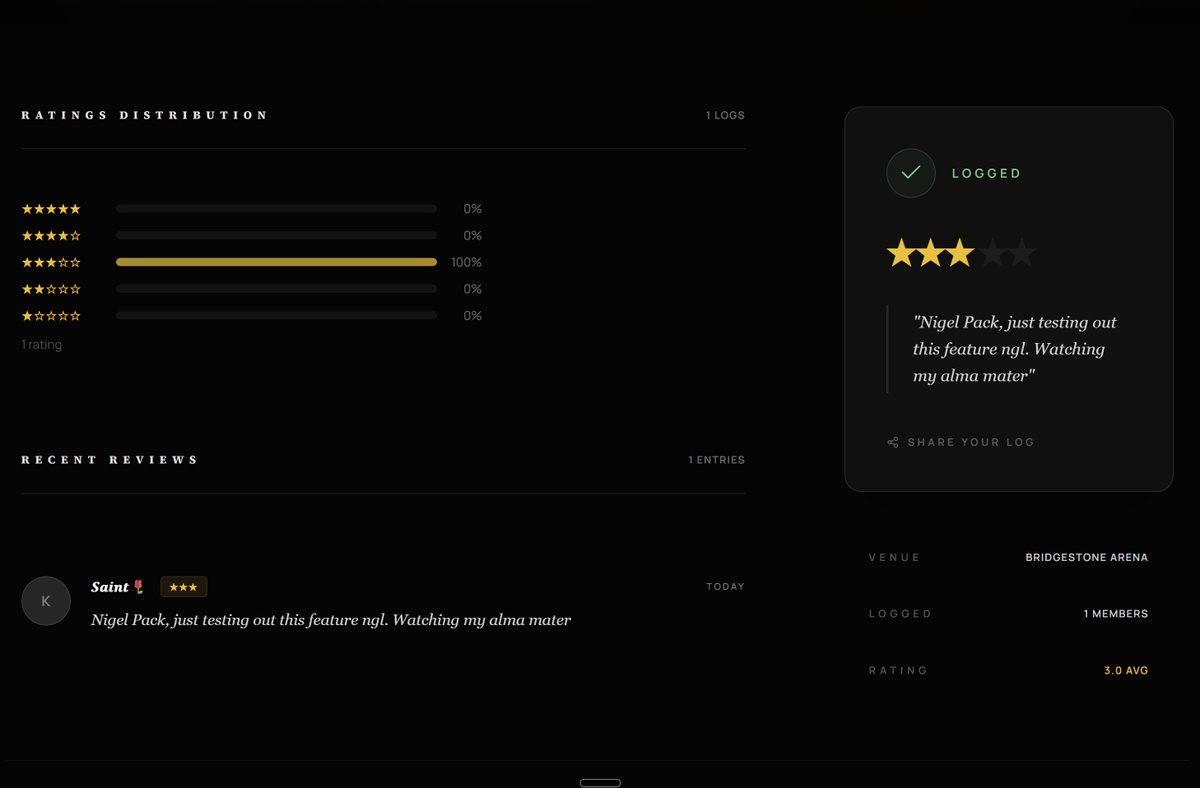1200x788 pixels.
Task: Click the one-star row star icons
Action: coord(51,316)
